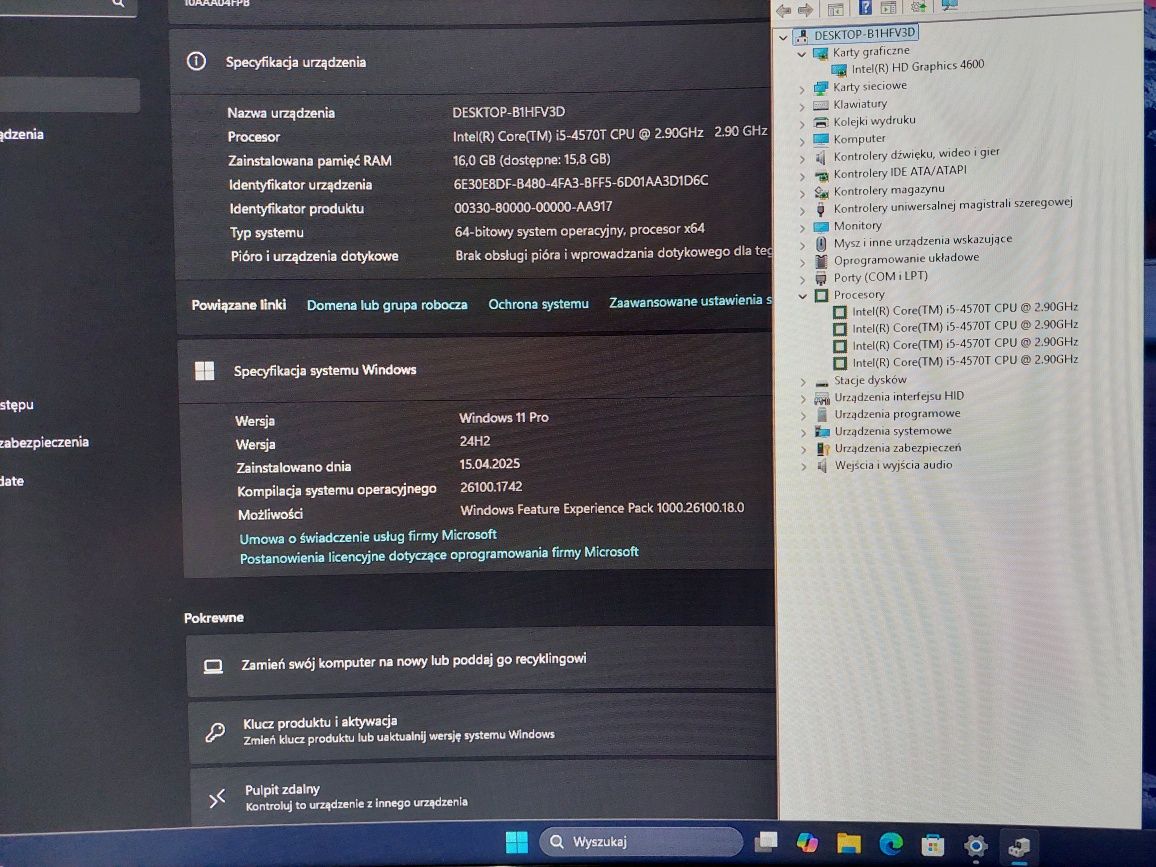Select Intel(R) HD Graphics 4600 device

pyautogui.click(x=917, y=66)
